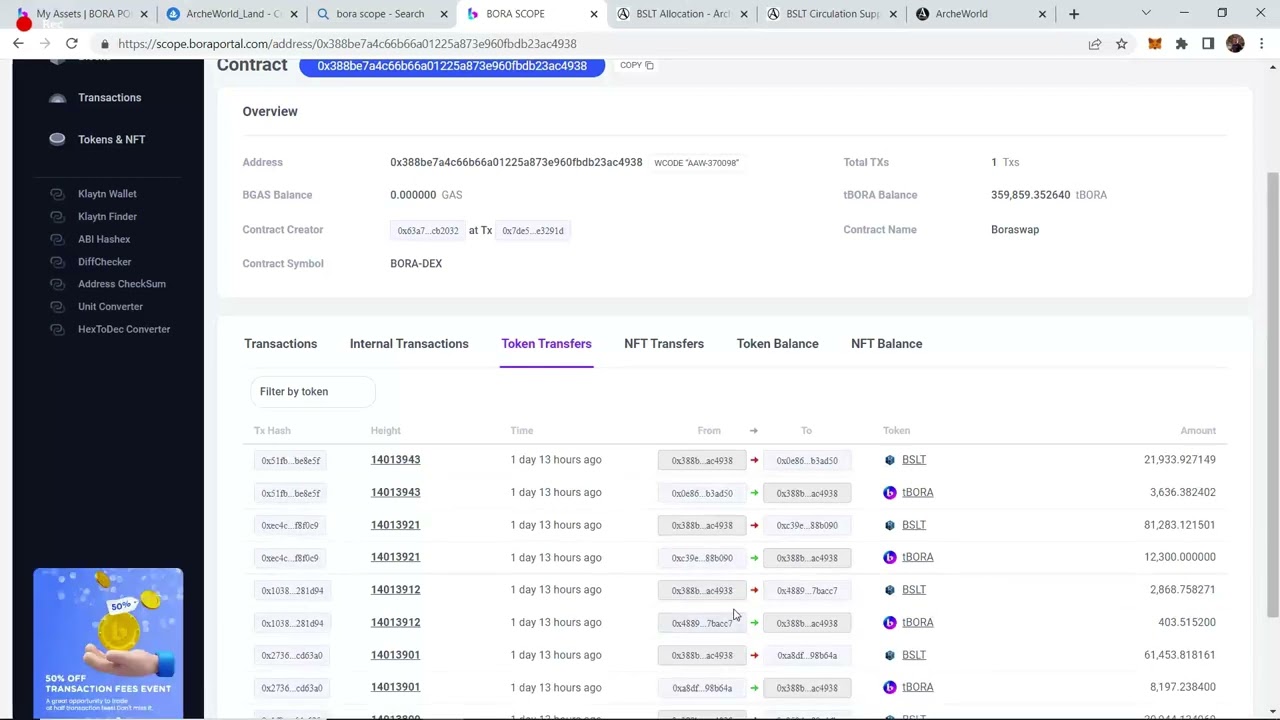This screenshot has width=1280, height=720.
Task: Open a new browser tab
Action: (1074, 14)
